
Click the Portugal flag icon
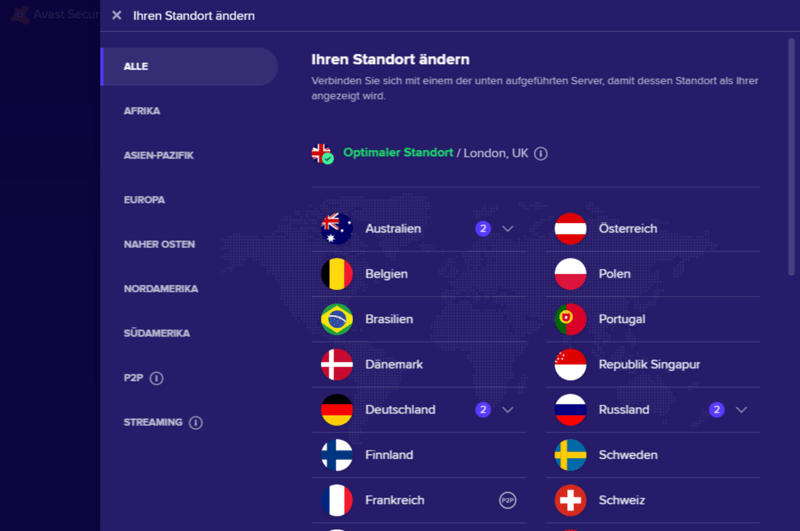point(571,319)
